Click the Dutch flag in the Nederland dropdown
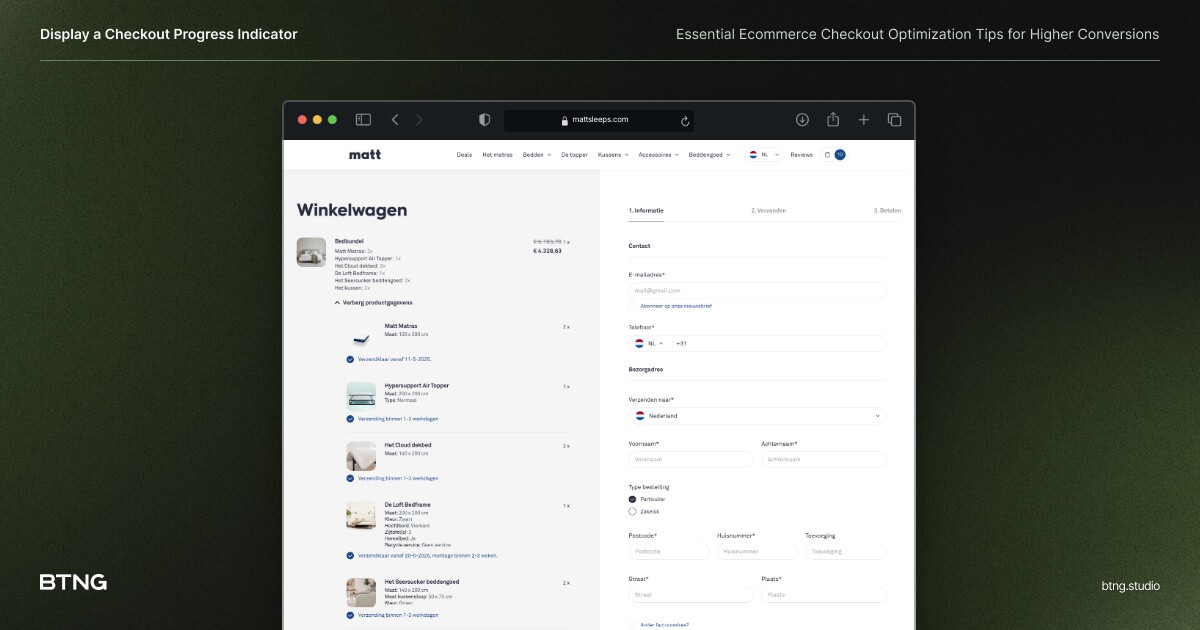 (640, 416)
